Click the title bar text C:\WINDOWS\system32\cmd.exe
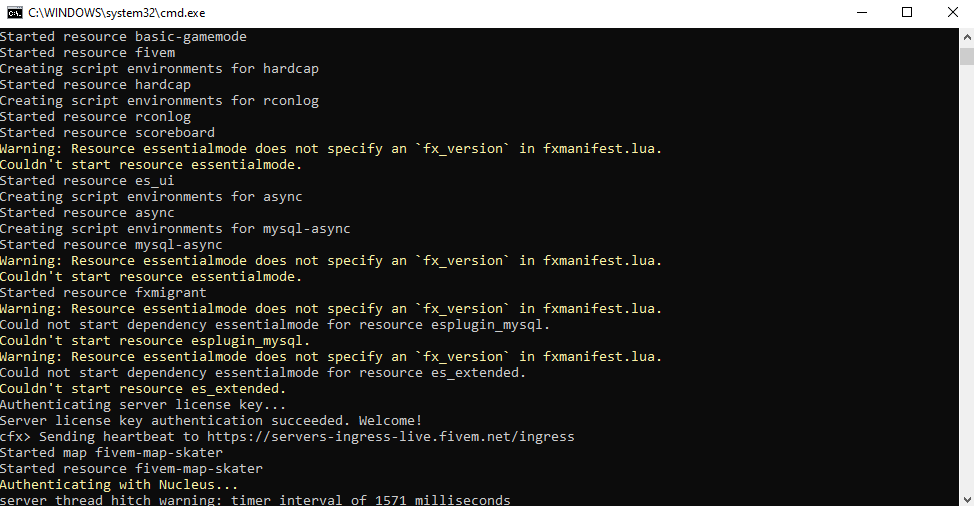The width and height of the screenshot is (974, 506). click(117, 12)
